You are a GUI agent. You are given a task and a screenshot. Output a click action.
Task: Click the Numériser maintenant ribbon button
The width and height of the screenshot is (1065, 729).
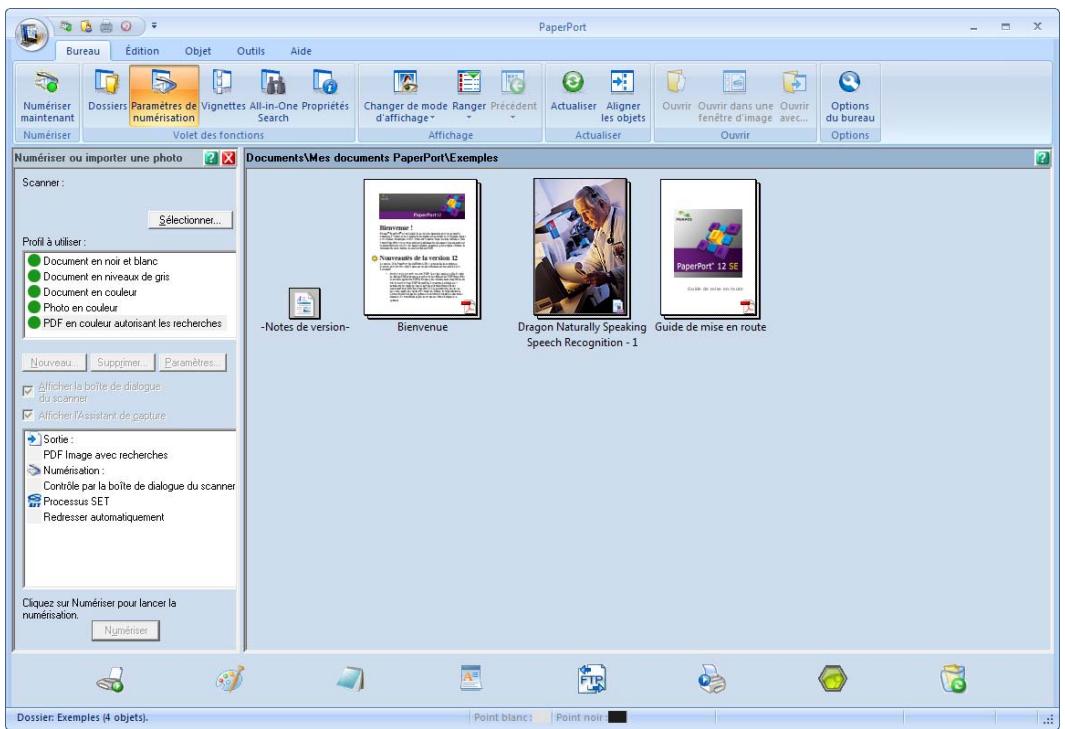click(x=47, y=96)
